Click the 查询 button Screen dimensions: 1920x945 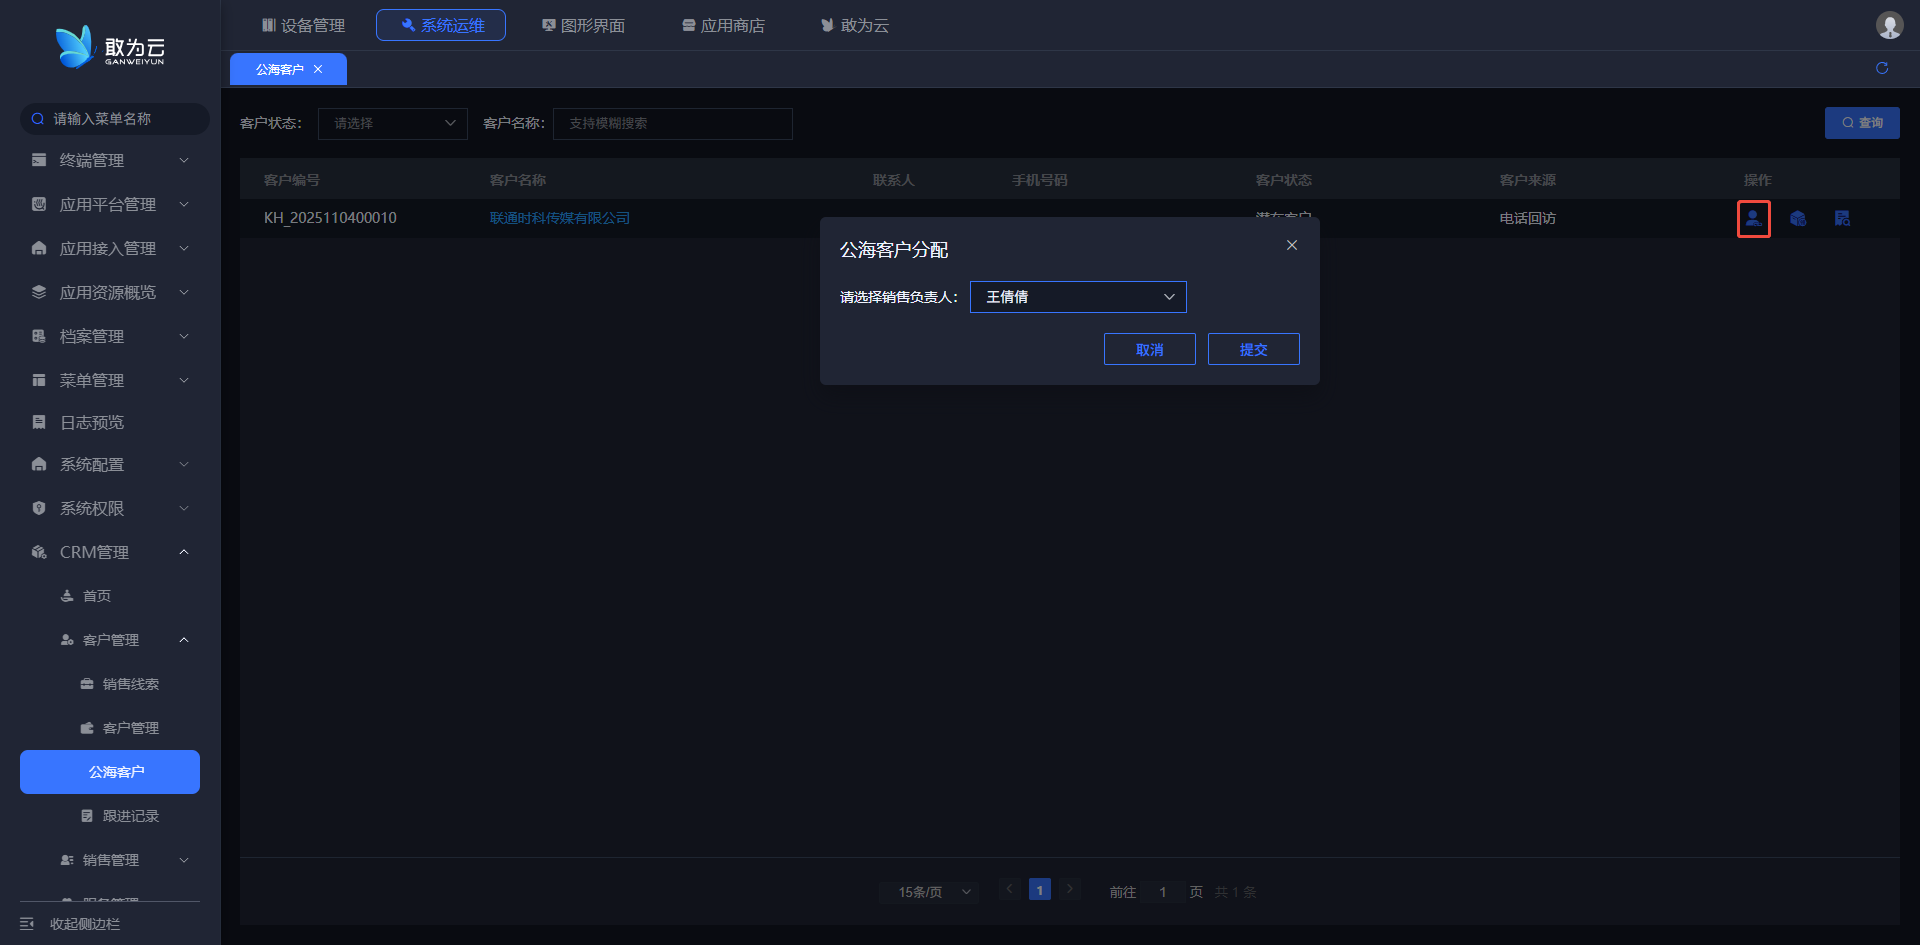pyautogui.click(x=1862, y=123)
